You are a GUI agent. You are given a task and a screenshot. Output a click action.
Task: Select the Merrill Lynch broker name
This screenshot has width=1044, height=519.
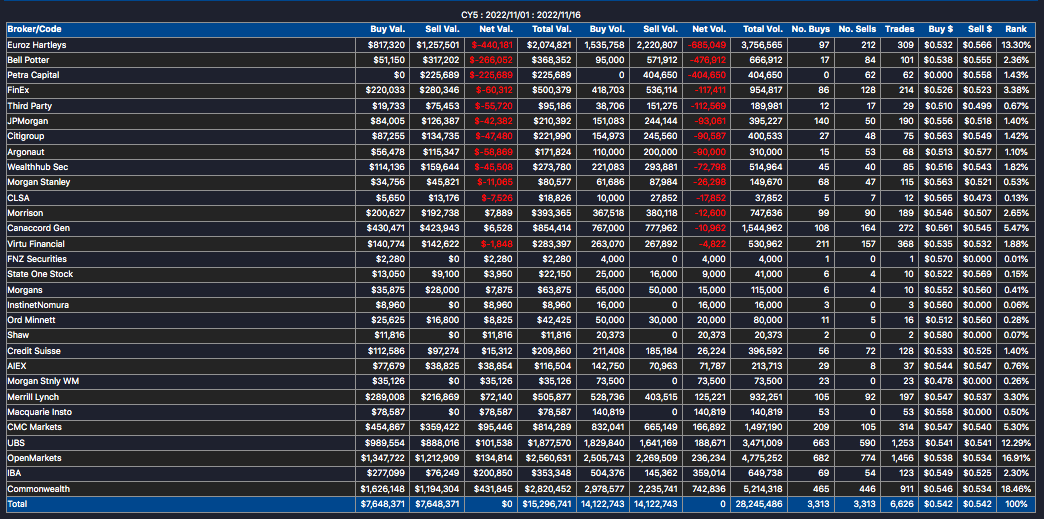coord(33,397)
